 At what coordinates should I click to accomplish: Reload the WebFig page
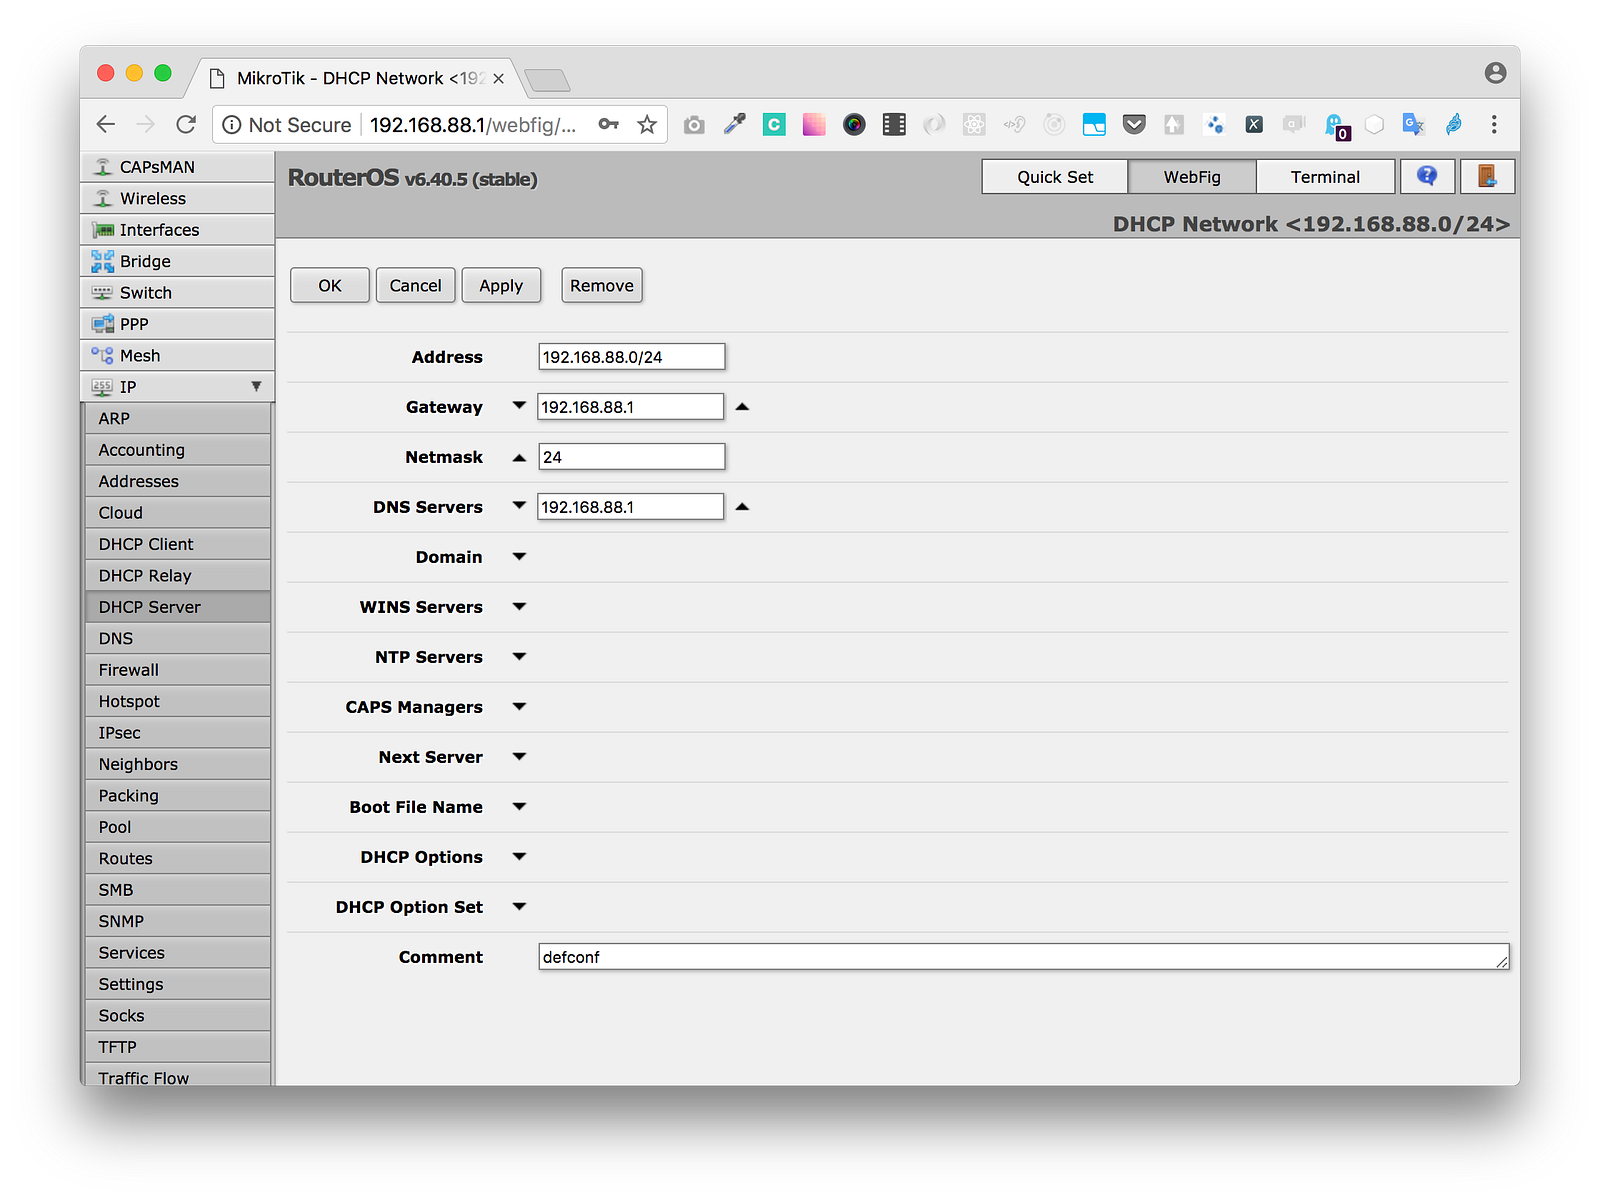(x=186, y=124)
